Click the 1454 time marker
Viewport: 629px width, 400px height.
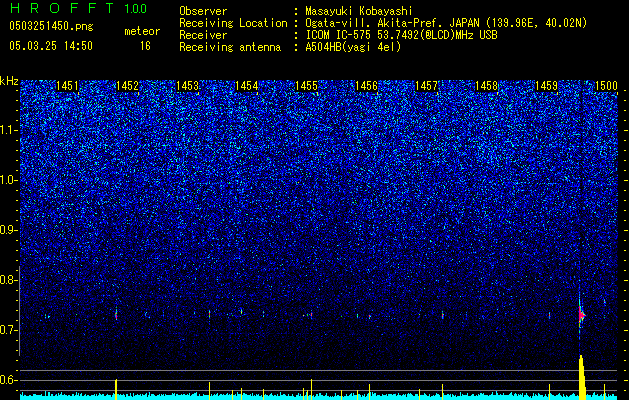246,86
